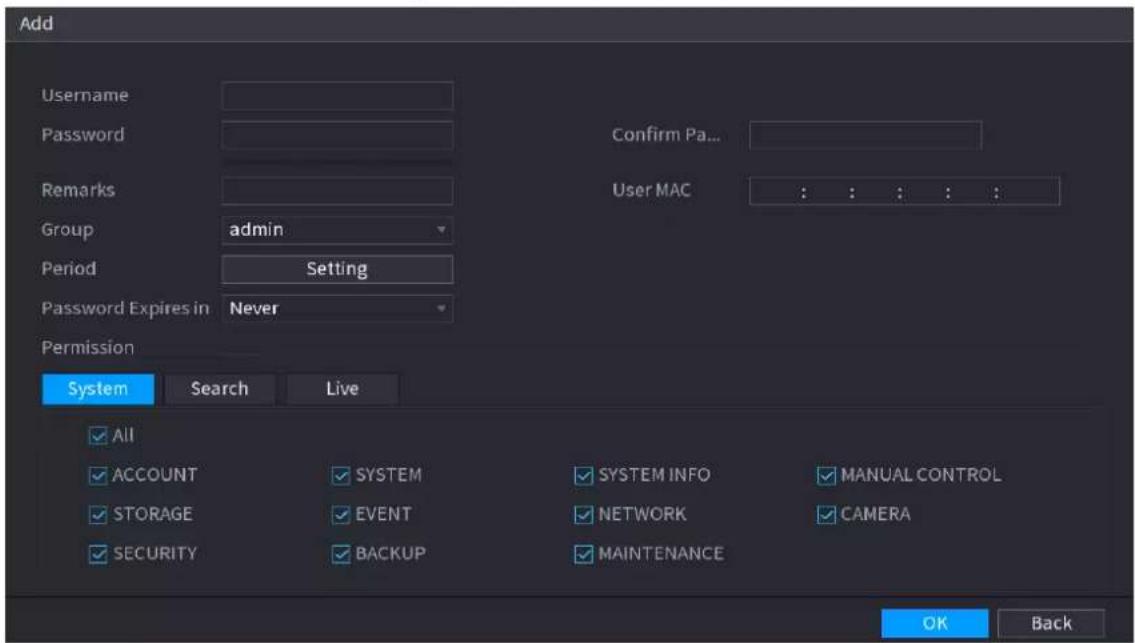
Task: Click the Add dialog title
Action: (x=36, y=23)
